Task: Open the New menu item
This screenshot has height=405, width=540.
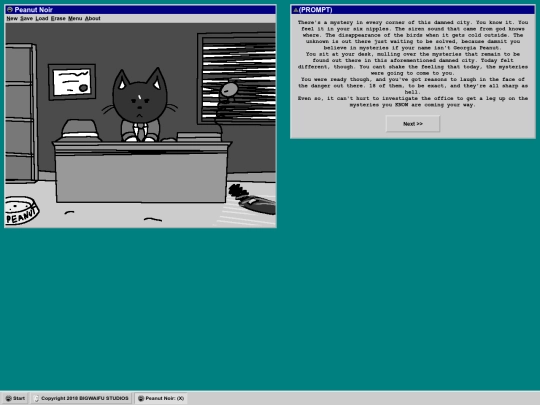Action: click(x=12, y=19)
